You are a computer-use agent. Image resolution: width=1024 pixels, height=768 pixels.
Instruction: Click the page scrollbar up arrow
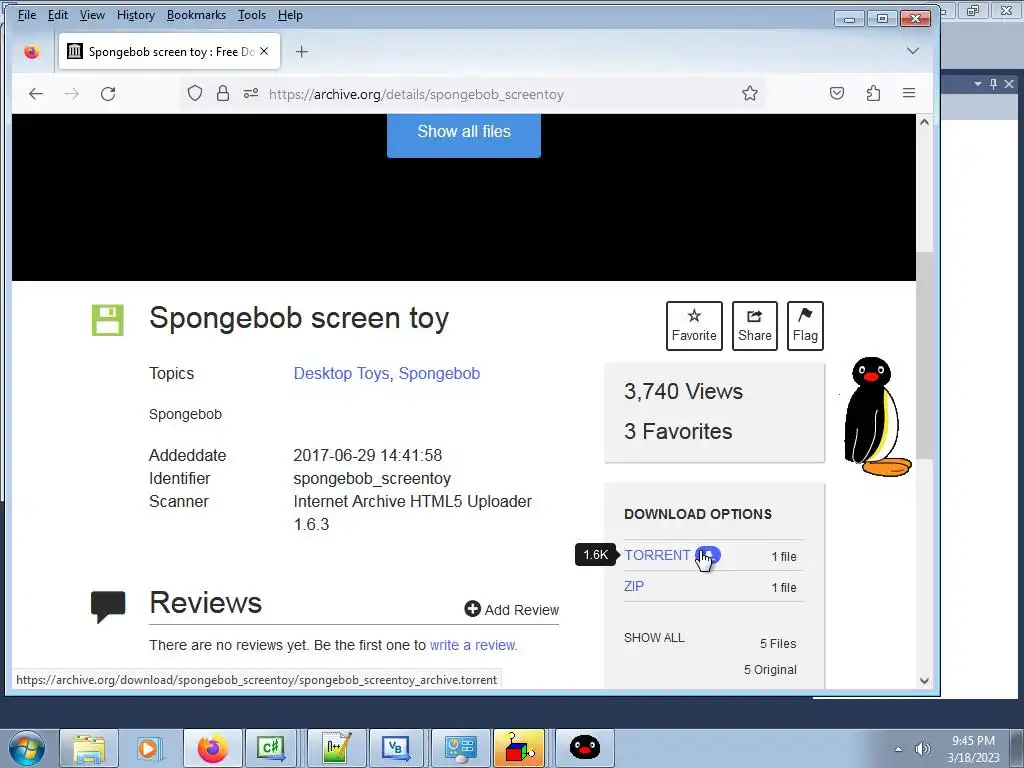[924, 122]
